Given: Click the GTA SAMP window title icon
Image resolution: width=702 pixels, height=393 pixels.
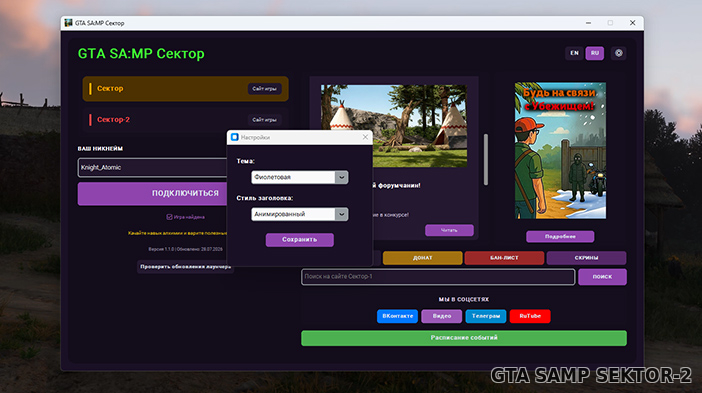Looking at the screenshot, I should pyautogui.click(x=68, y=23).
